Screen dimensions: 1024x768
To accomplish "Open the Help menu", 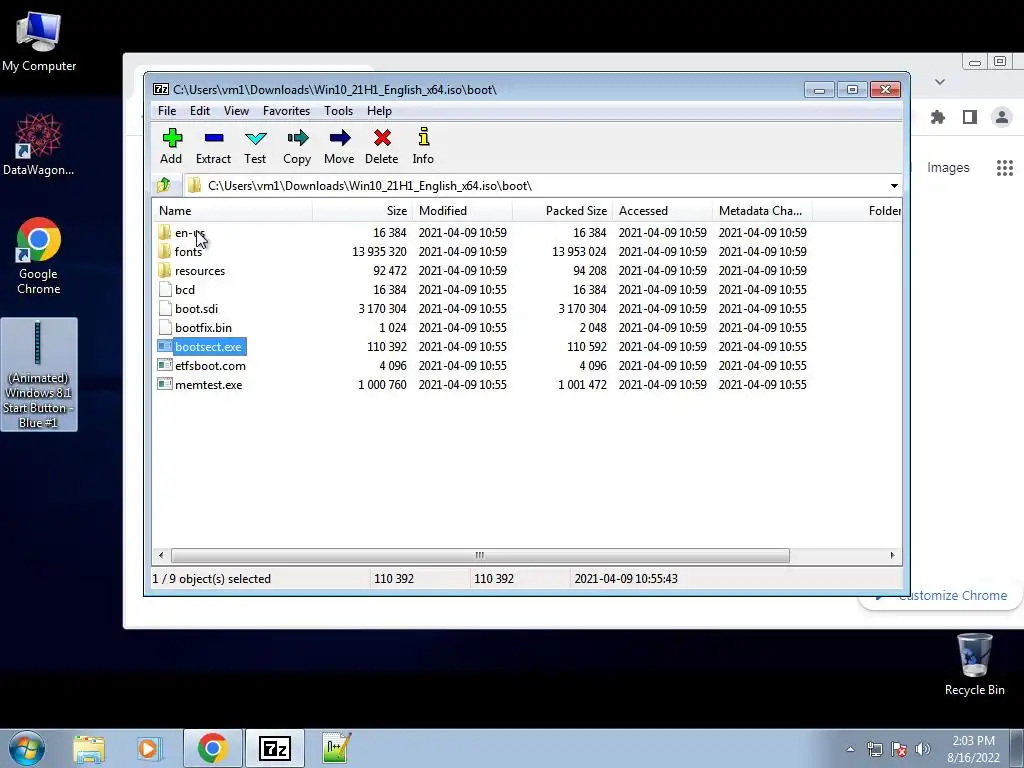I will [x=379, y=111].
